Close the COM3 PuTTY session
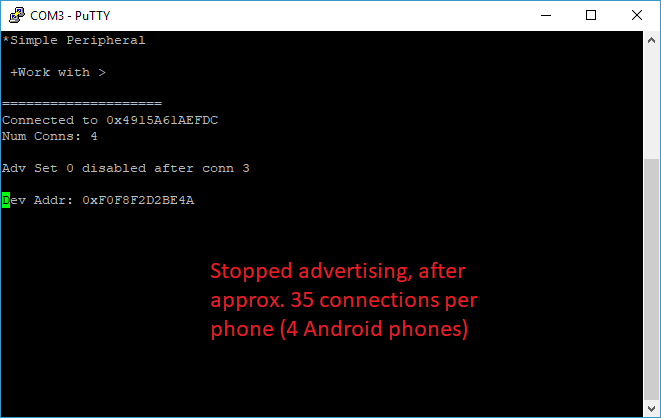Screen dimensions: 661x419 637,16
